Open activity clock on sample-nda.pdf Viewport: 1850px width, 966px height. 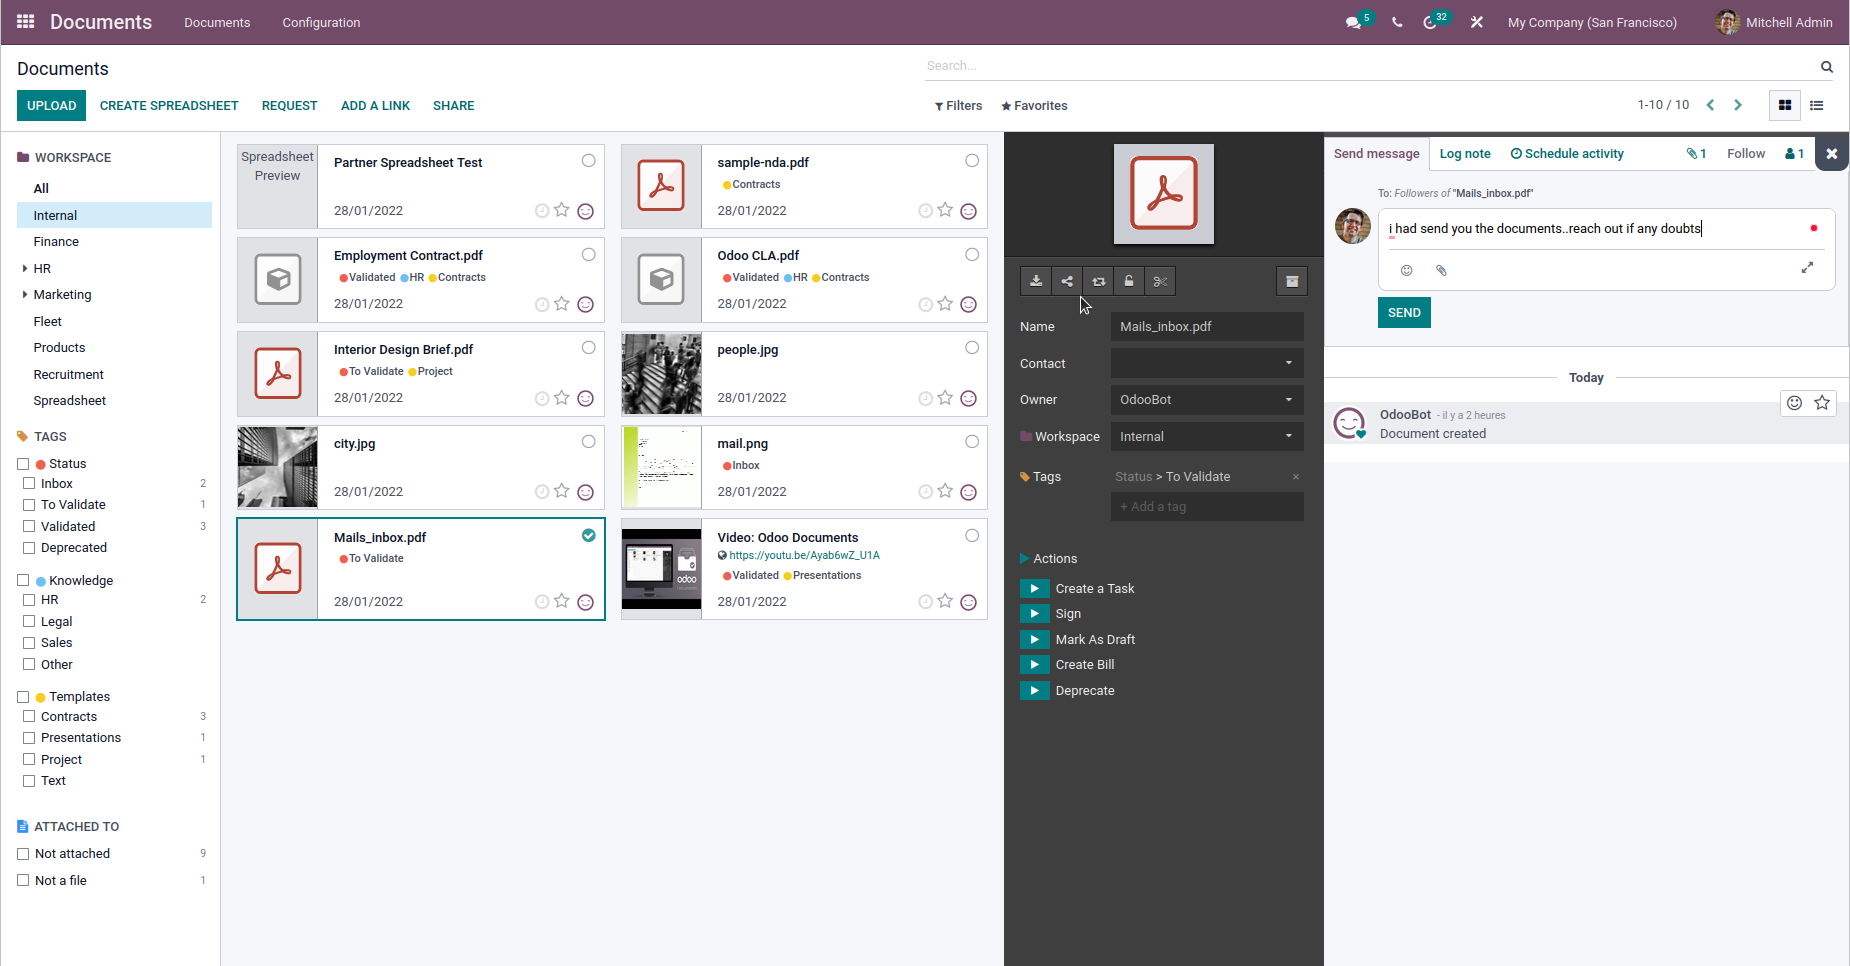point(926,210)
